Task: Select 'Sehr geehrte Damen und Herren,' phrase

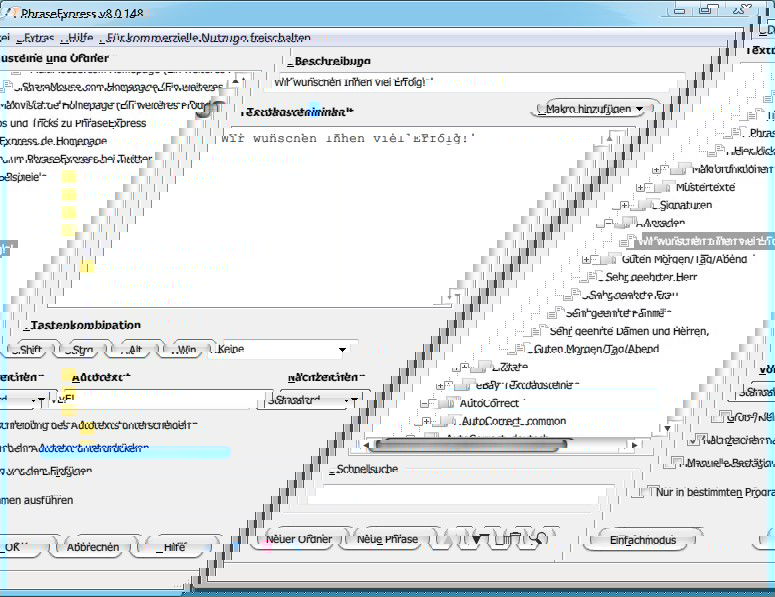Action: coord(629,331)
